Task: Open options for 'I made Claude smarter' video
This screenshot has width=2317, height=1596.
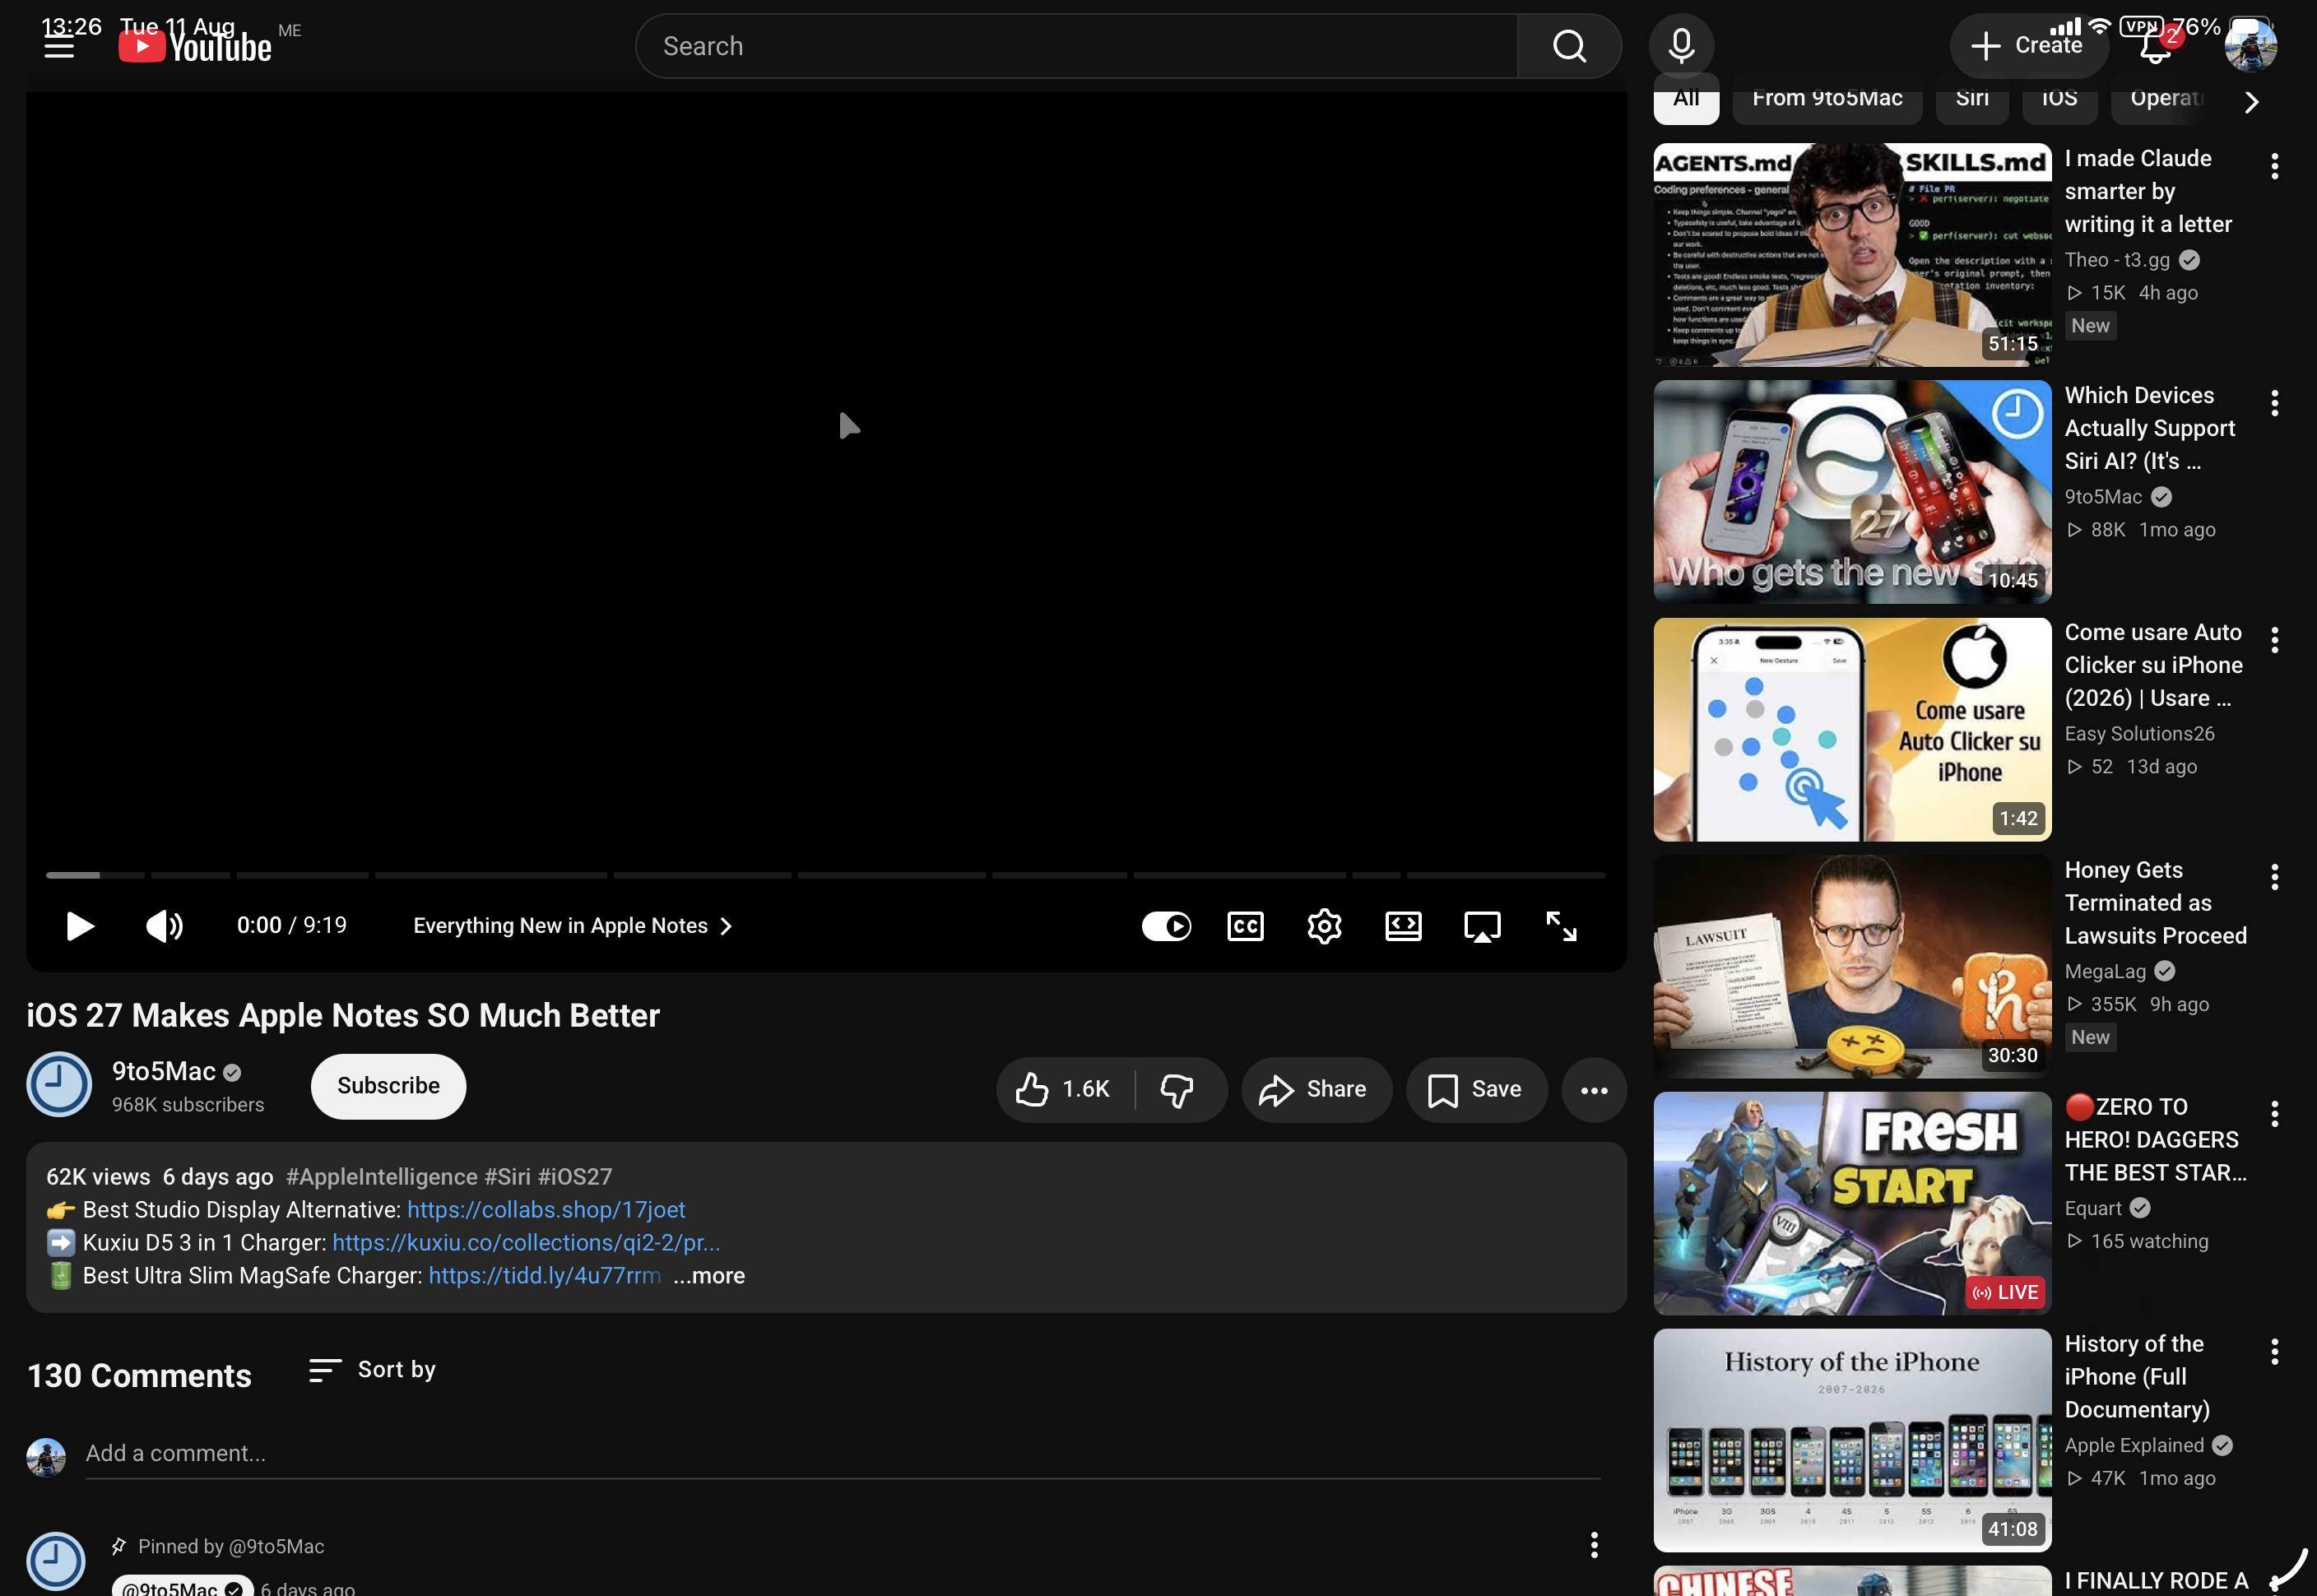Action: (2274, 166)
